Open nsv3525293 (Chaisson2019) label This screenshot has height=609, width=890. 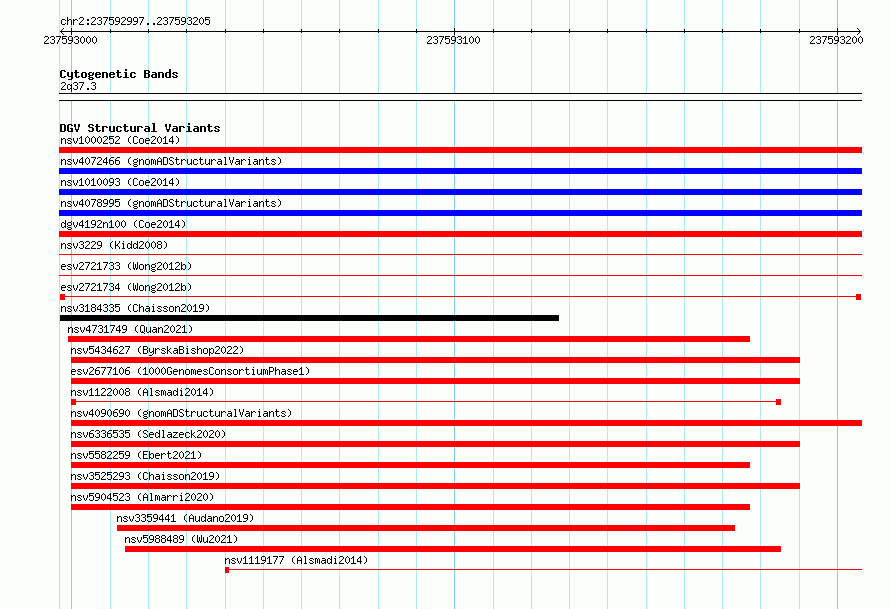pyautogui.click(x=145, y=476)
